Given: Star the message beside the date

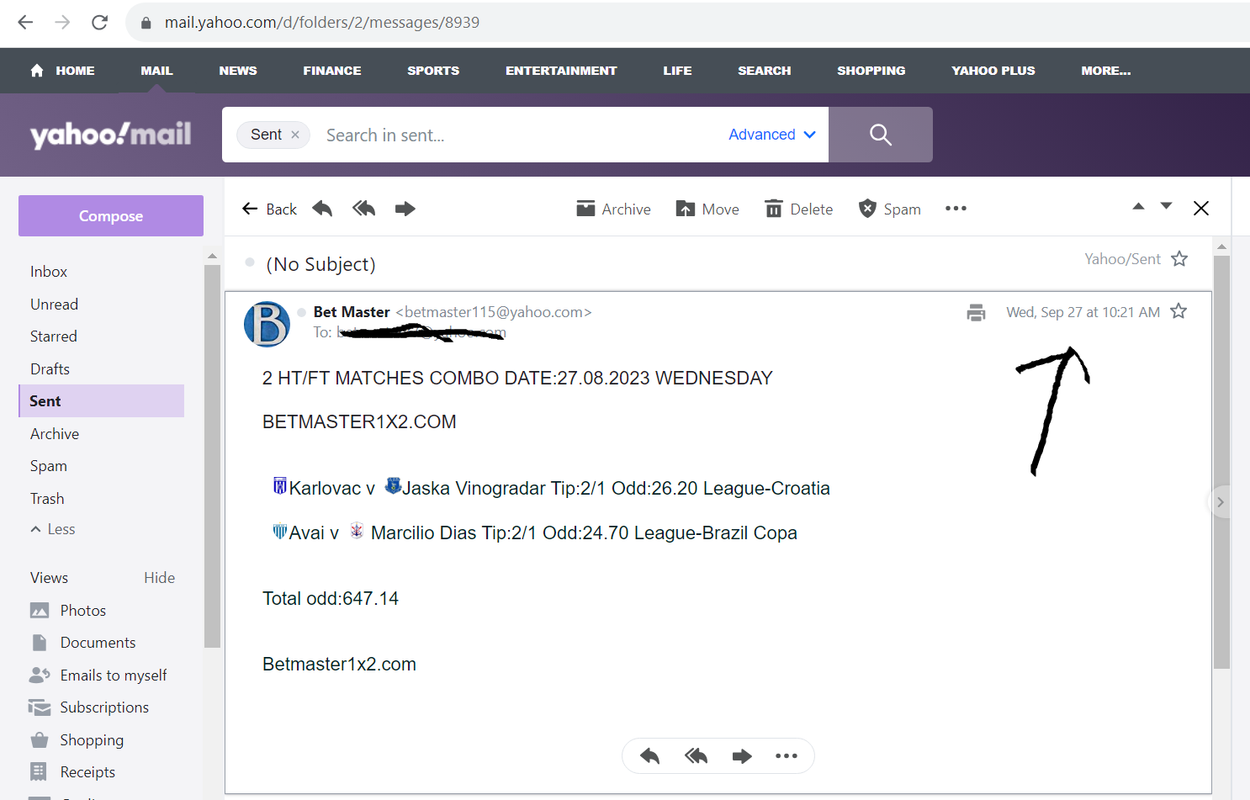Looking at the screenshot, I should (x=1178, y=311).
